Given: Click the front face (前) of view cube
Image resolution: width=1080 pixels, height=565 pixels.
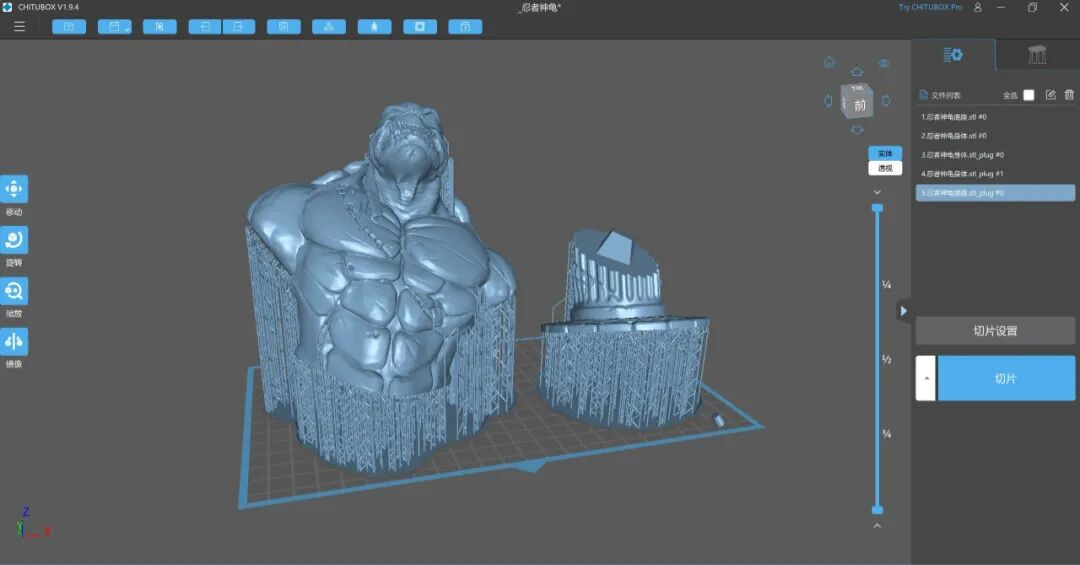Looking at the screenshot, I should point(860,105).
